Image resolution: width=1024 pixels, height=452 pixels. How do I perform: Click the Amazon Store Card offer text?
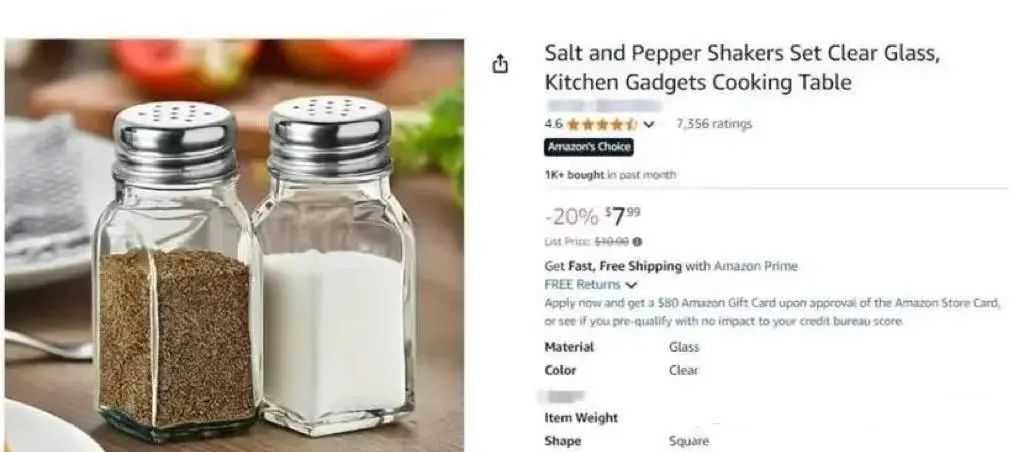pos(772,312)
